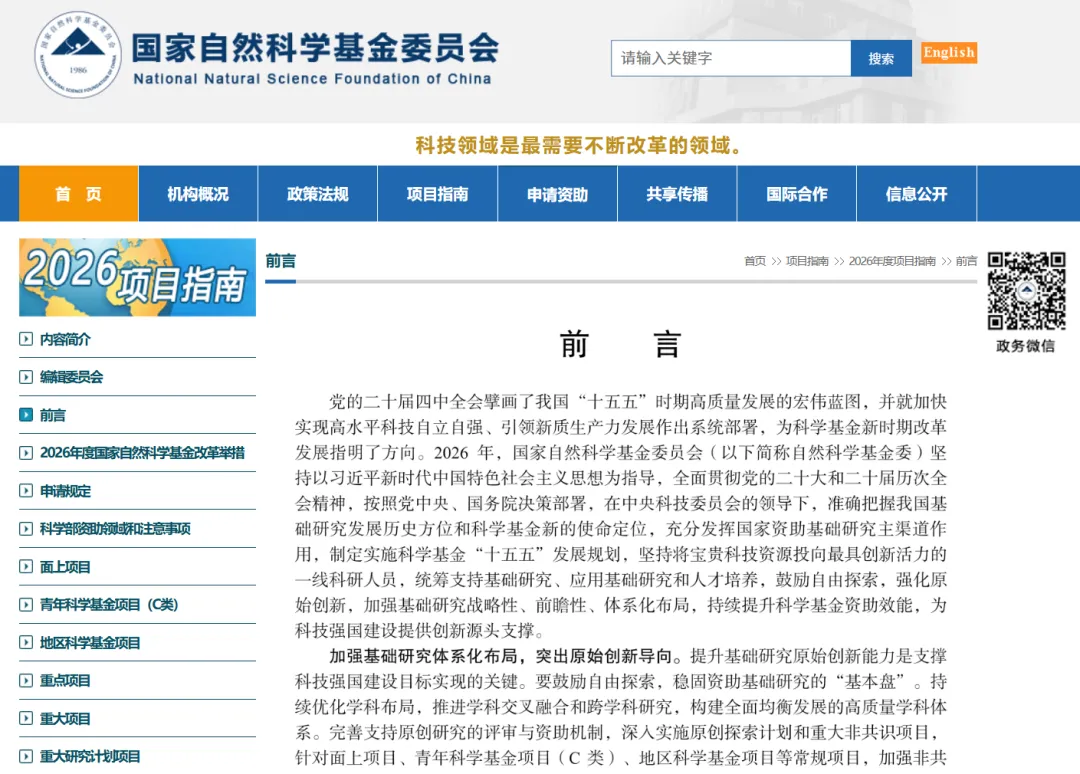Click National Natural Science Foundation of China text
Viewport: 1080px width, 774px height.
pyautogui.click(x=313, y=79)
